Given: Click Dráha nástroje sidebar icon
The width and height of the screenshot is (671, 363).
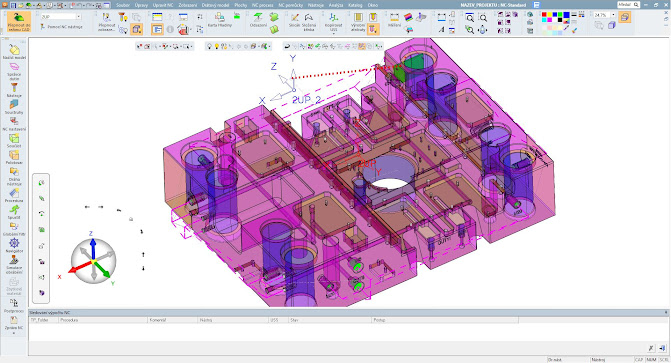Looking at the screenshot, I should pos(14,176).
